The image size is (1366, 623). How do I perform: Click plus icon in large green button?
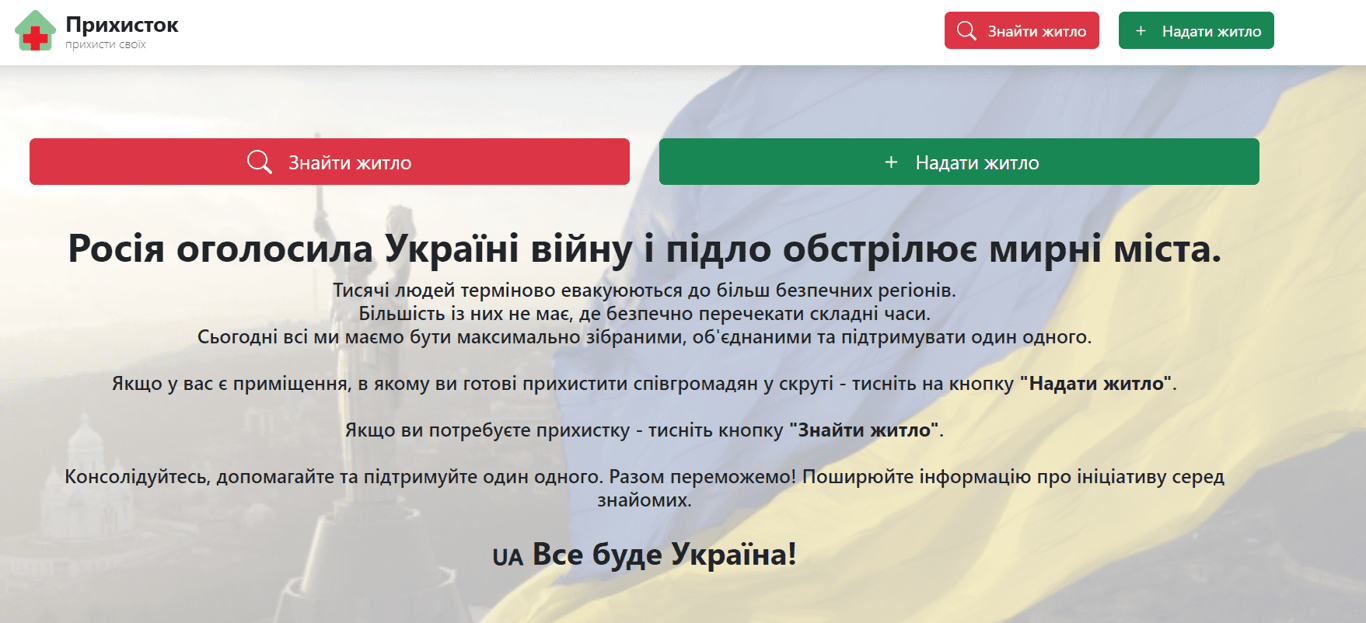[891, 162]
